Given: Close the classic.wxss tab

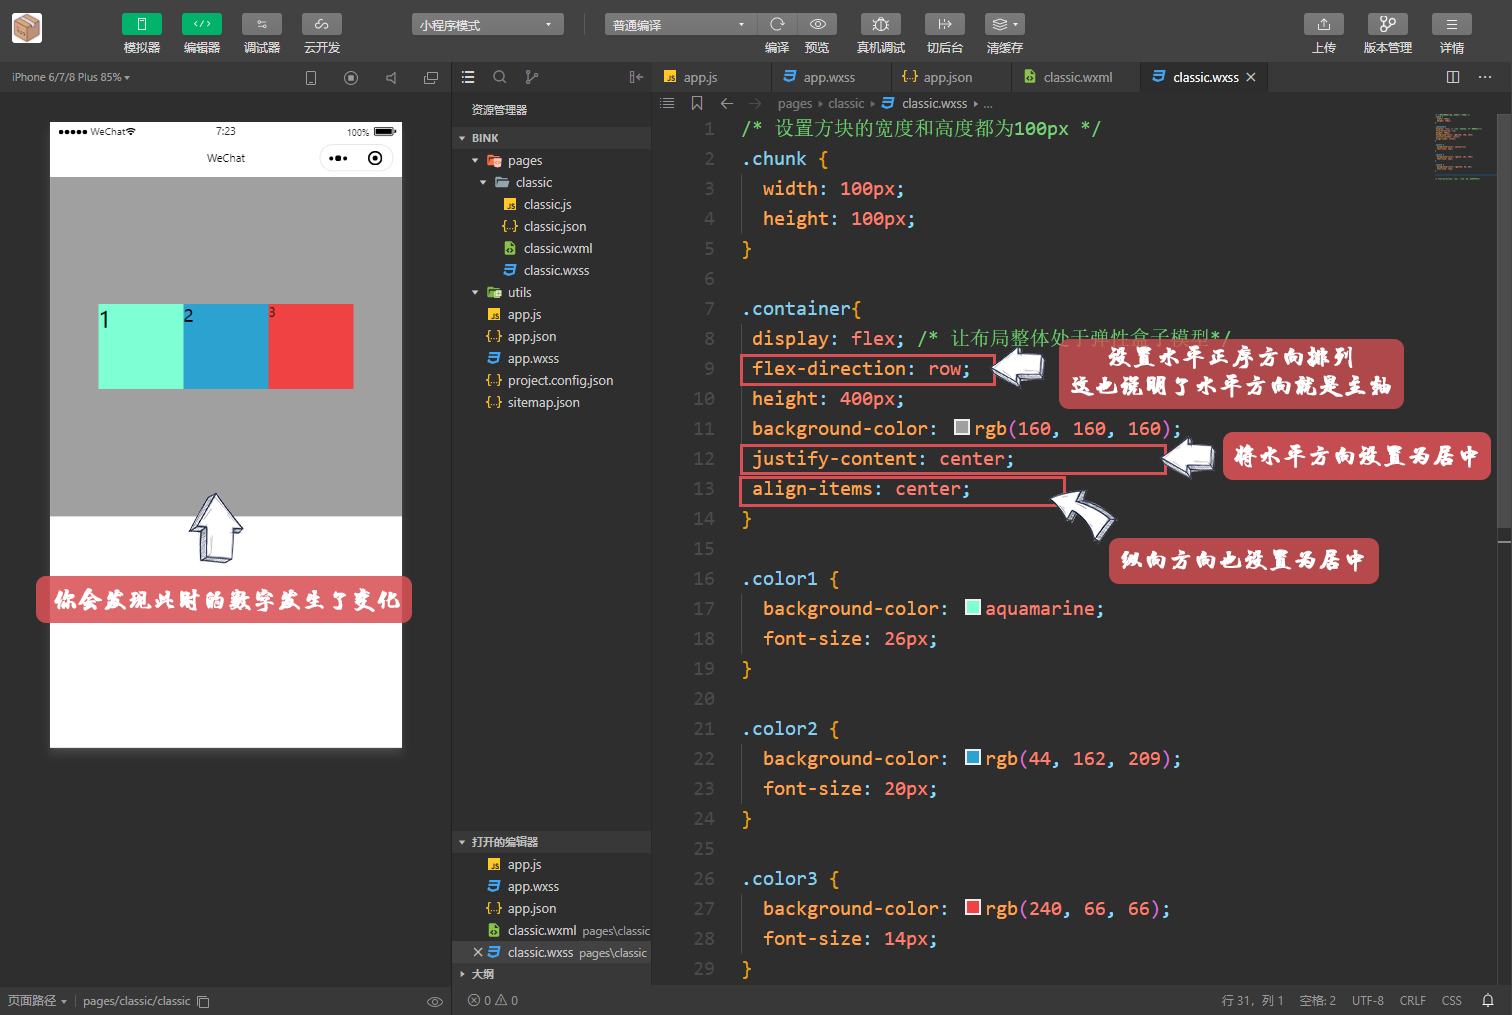Looking at the screenshot, I should 1250,77.
